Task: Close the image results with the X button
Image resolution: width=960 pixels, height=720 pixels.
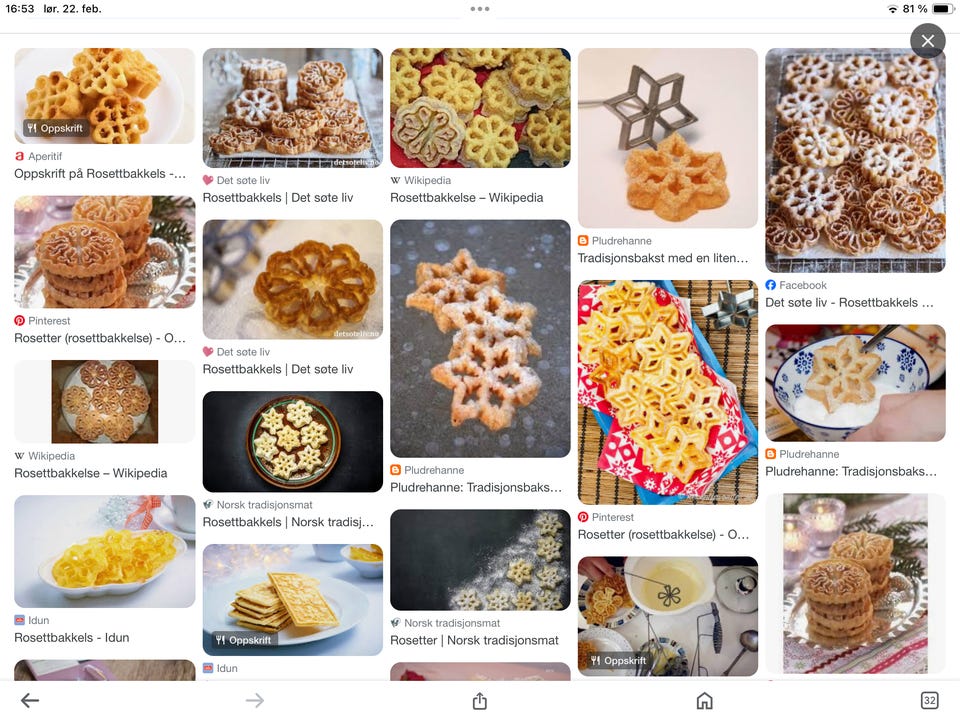Action: (x=928, y=41)
